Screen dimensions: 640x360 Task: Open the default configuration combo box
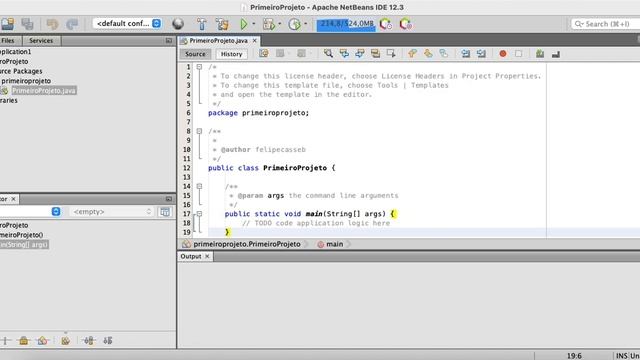coord(127,24)
